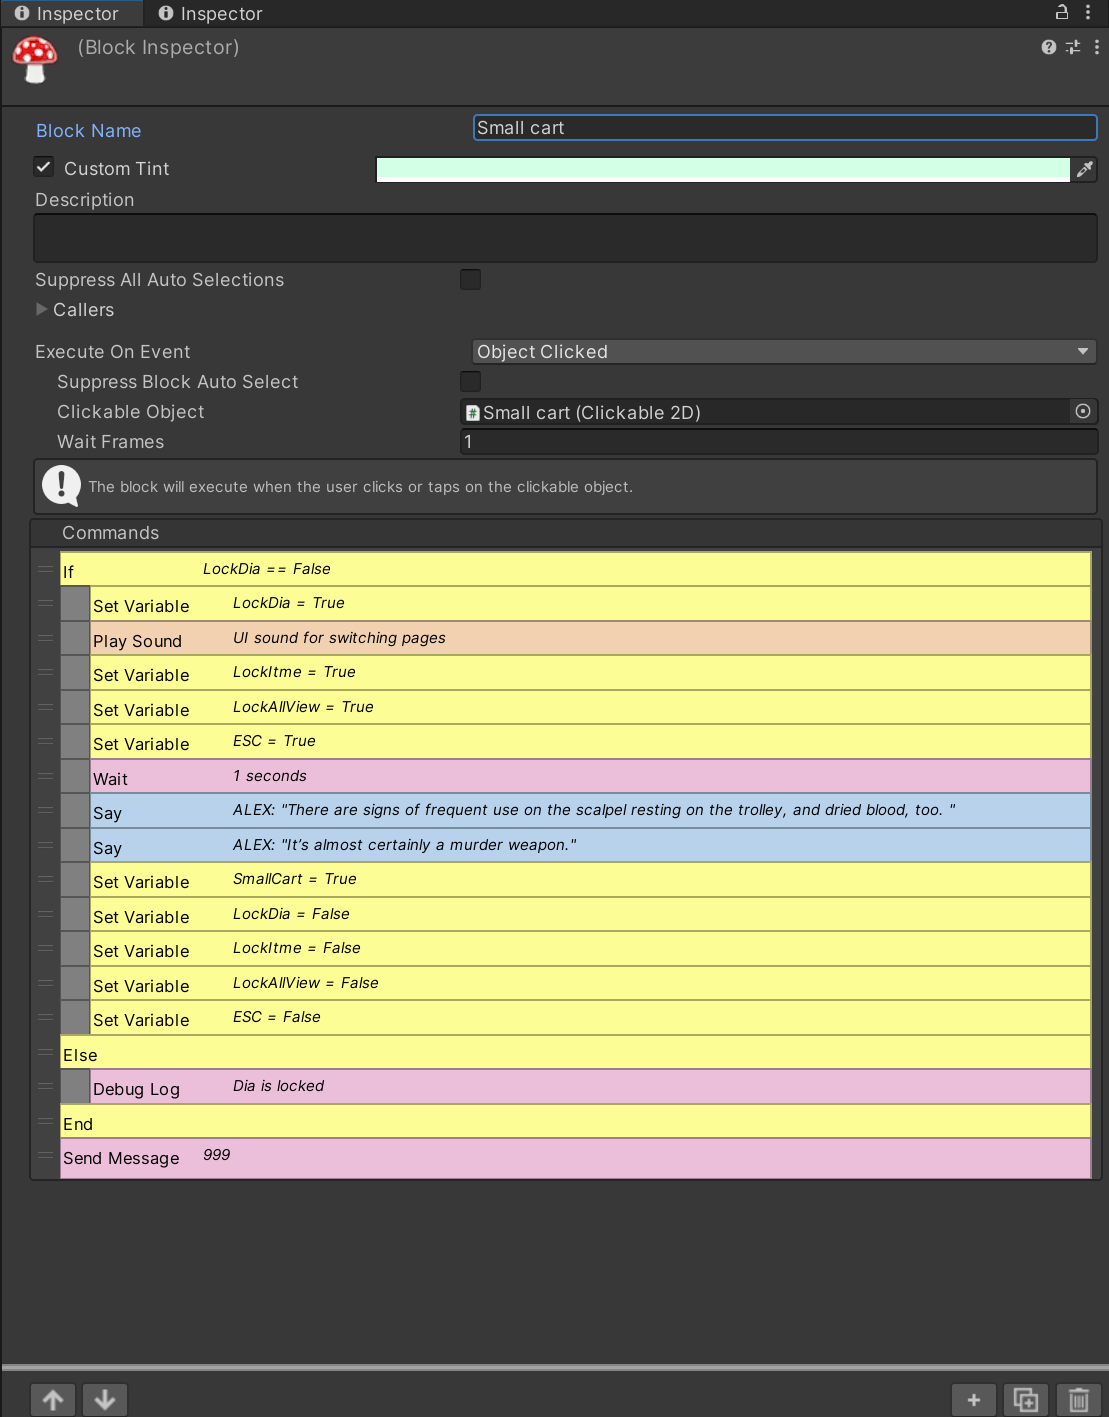Select Set Variable LockAllView = True command
The image size is (1109, 1417).
[590, 707]
